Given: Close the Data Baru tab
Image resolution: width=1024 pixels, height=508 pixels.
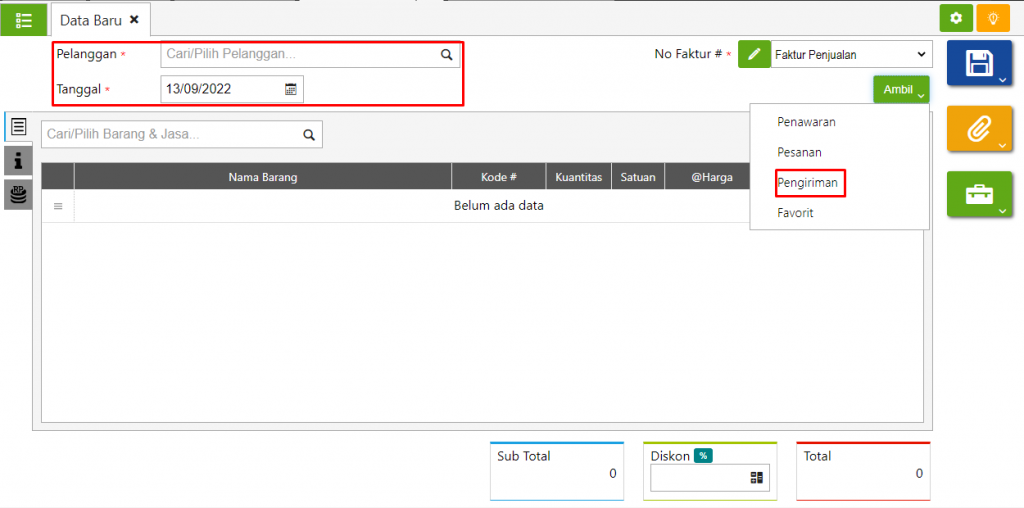Looking at the screenshot, I should tap(134, 20).
